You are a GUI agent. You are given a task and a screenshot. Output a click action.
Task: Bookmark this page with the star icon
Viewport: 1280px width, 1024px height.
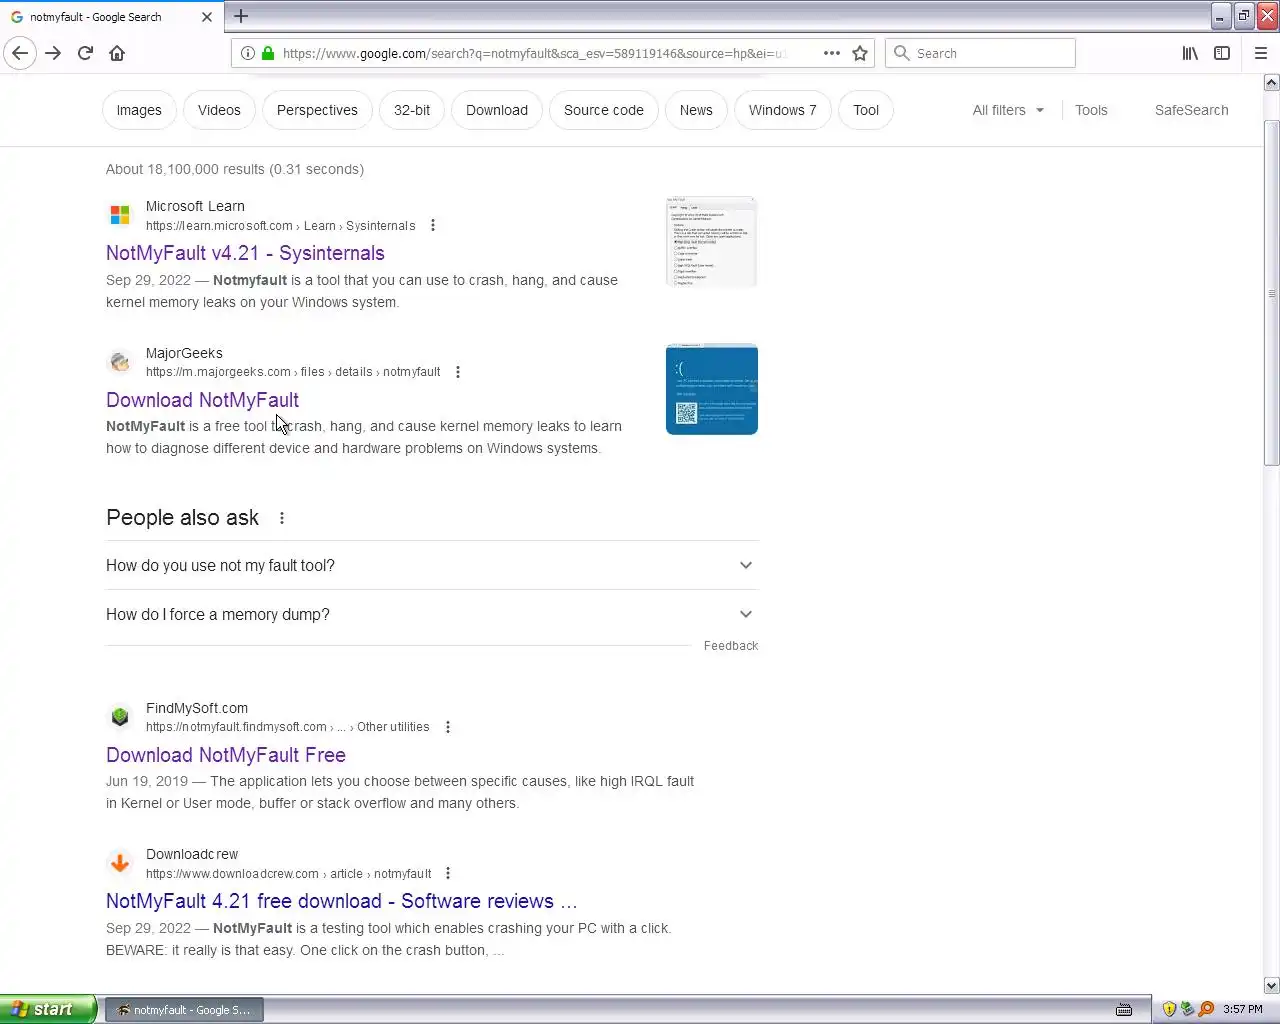tap(860, 53)
